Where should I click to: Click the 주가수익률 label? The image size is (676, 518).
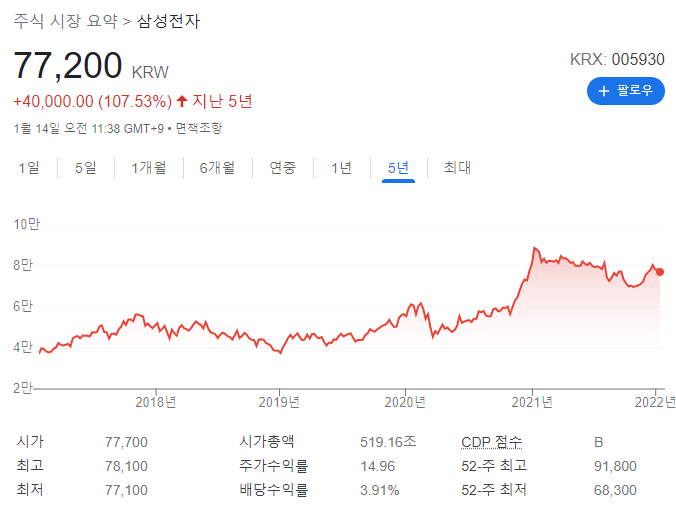(x=274, y=466)
